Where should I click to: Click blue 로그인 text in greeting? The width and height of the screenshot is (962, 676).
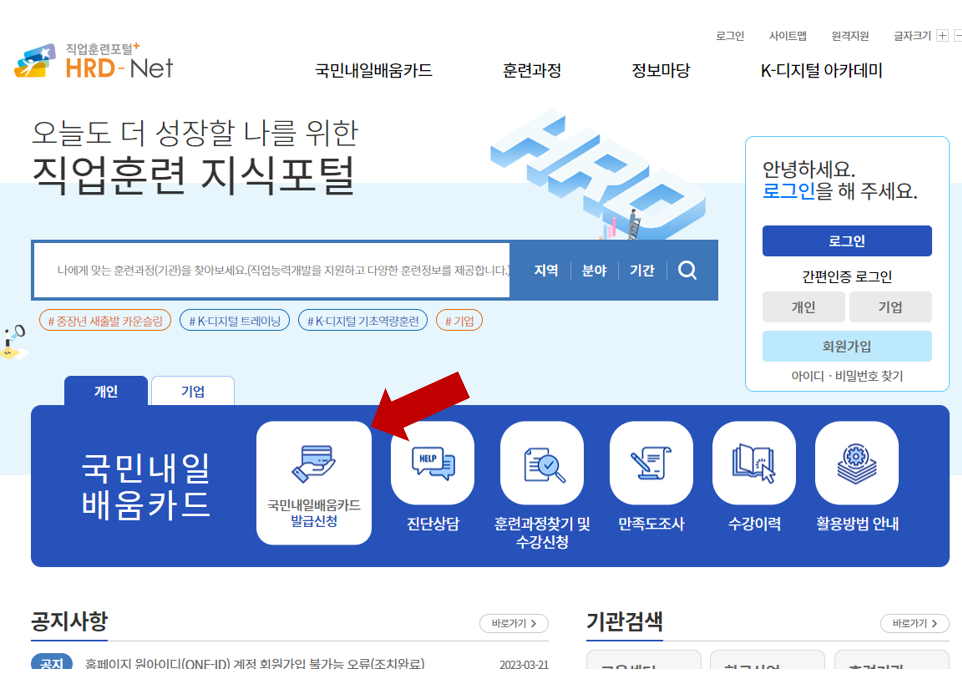[x=788, y=191]
